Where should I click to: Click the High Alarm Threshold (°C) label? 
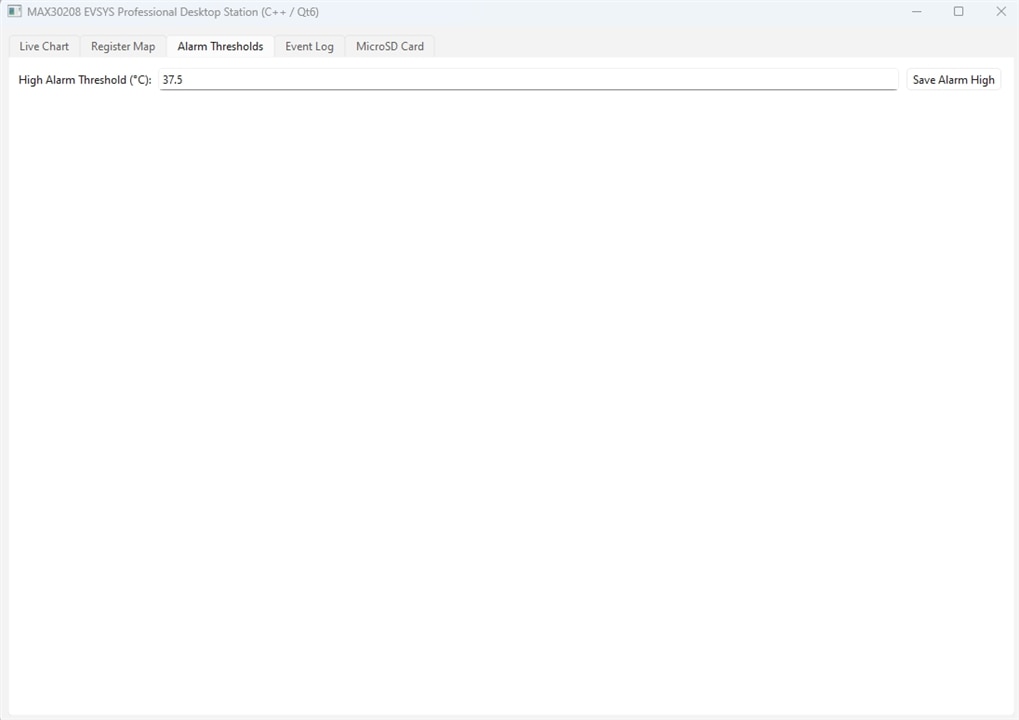(85, 80)
